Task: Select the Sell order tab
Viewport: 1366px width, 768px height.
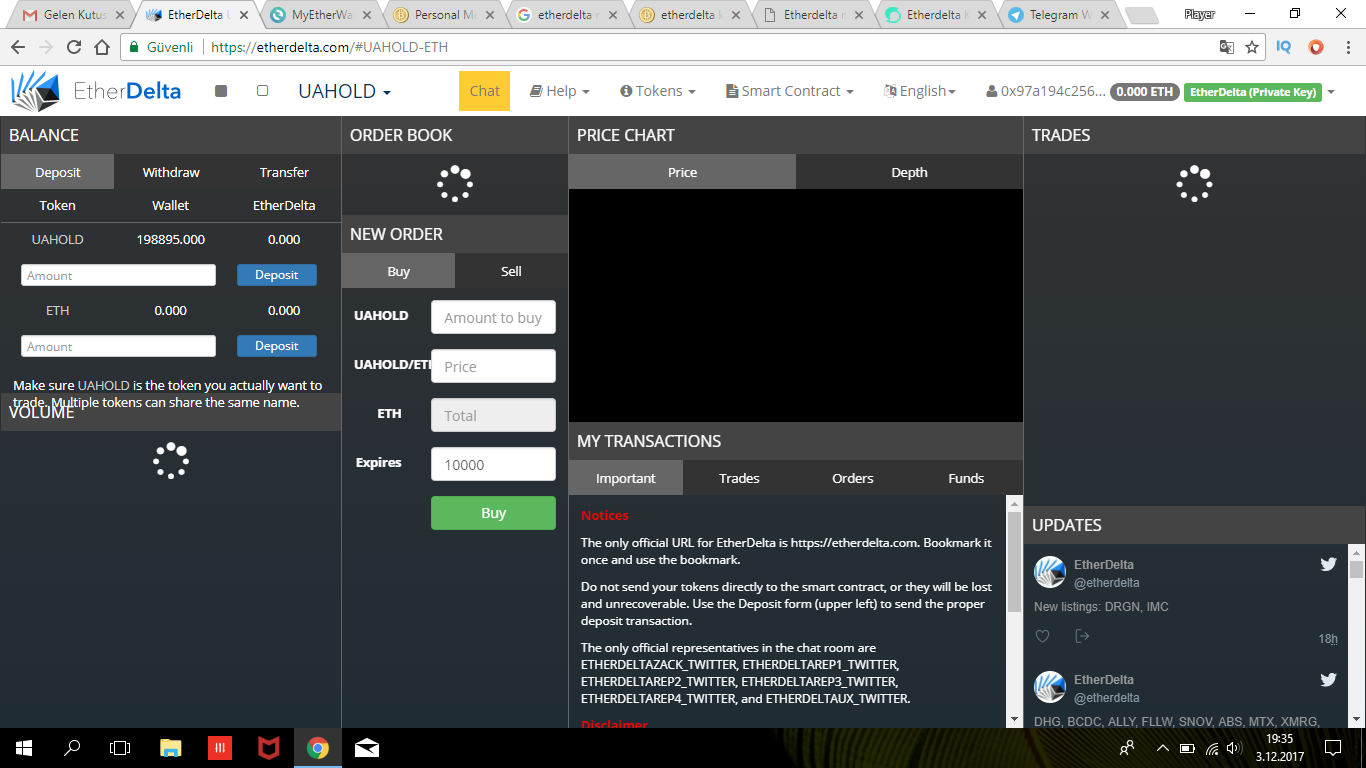Action: 511,271
